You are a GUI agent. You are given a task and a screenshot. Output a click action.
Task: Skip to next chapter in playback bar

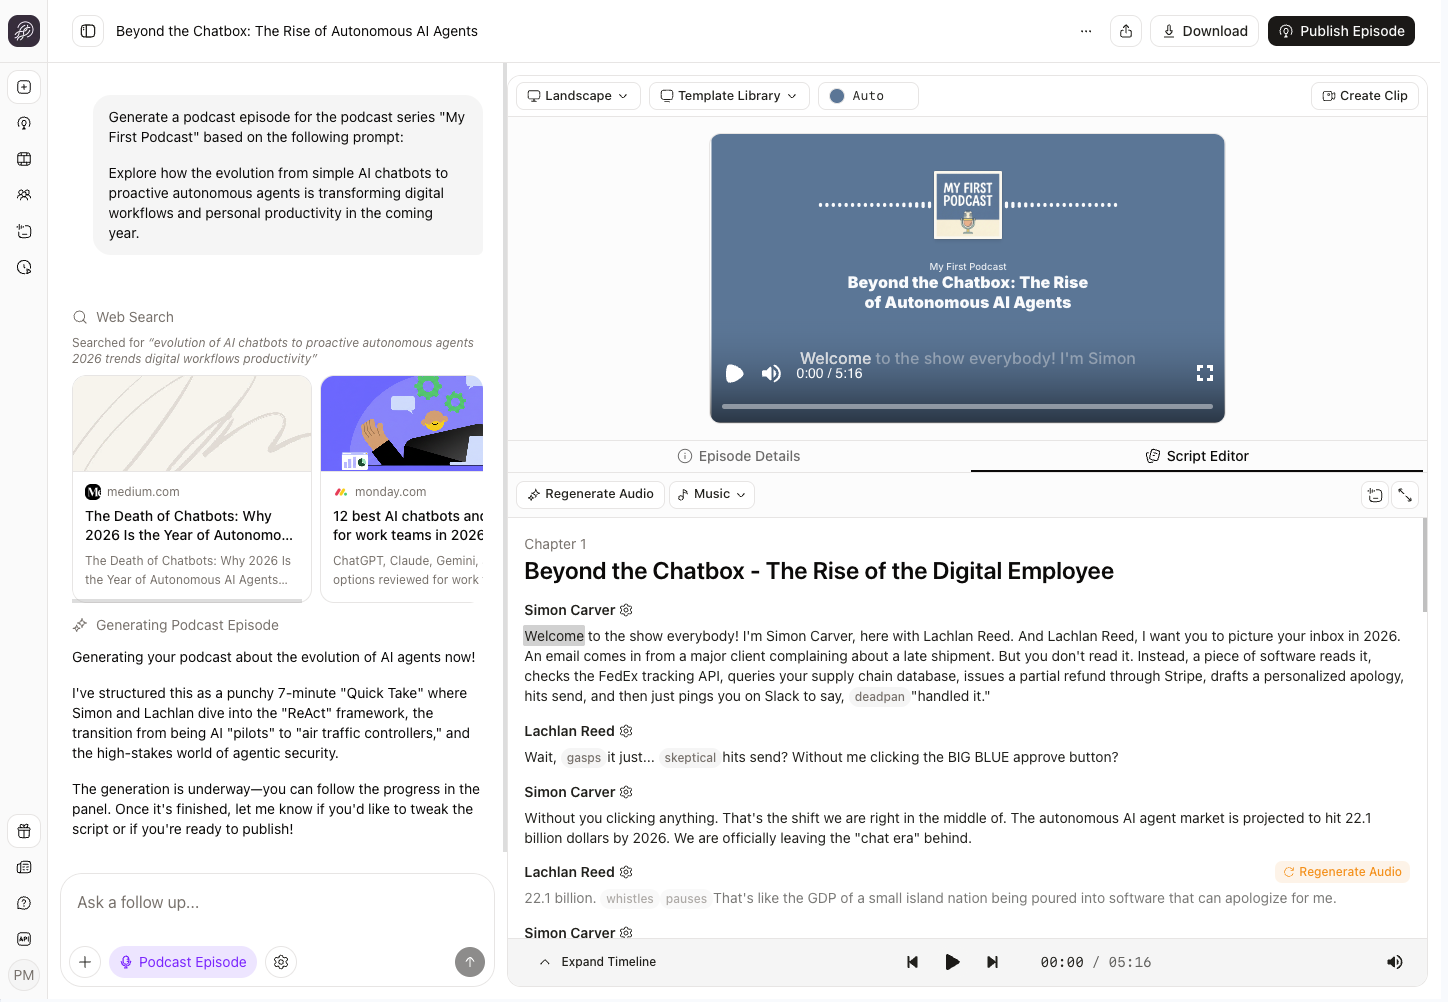click(992, 962)
